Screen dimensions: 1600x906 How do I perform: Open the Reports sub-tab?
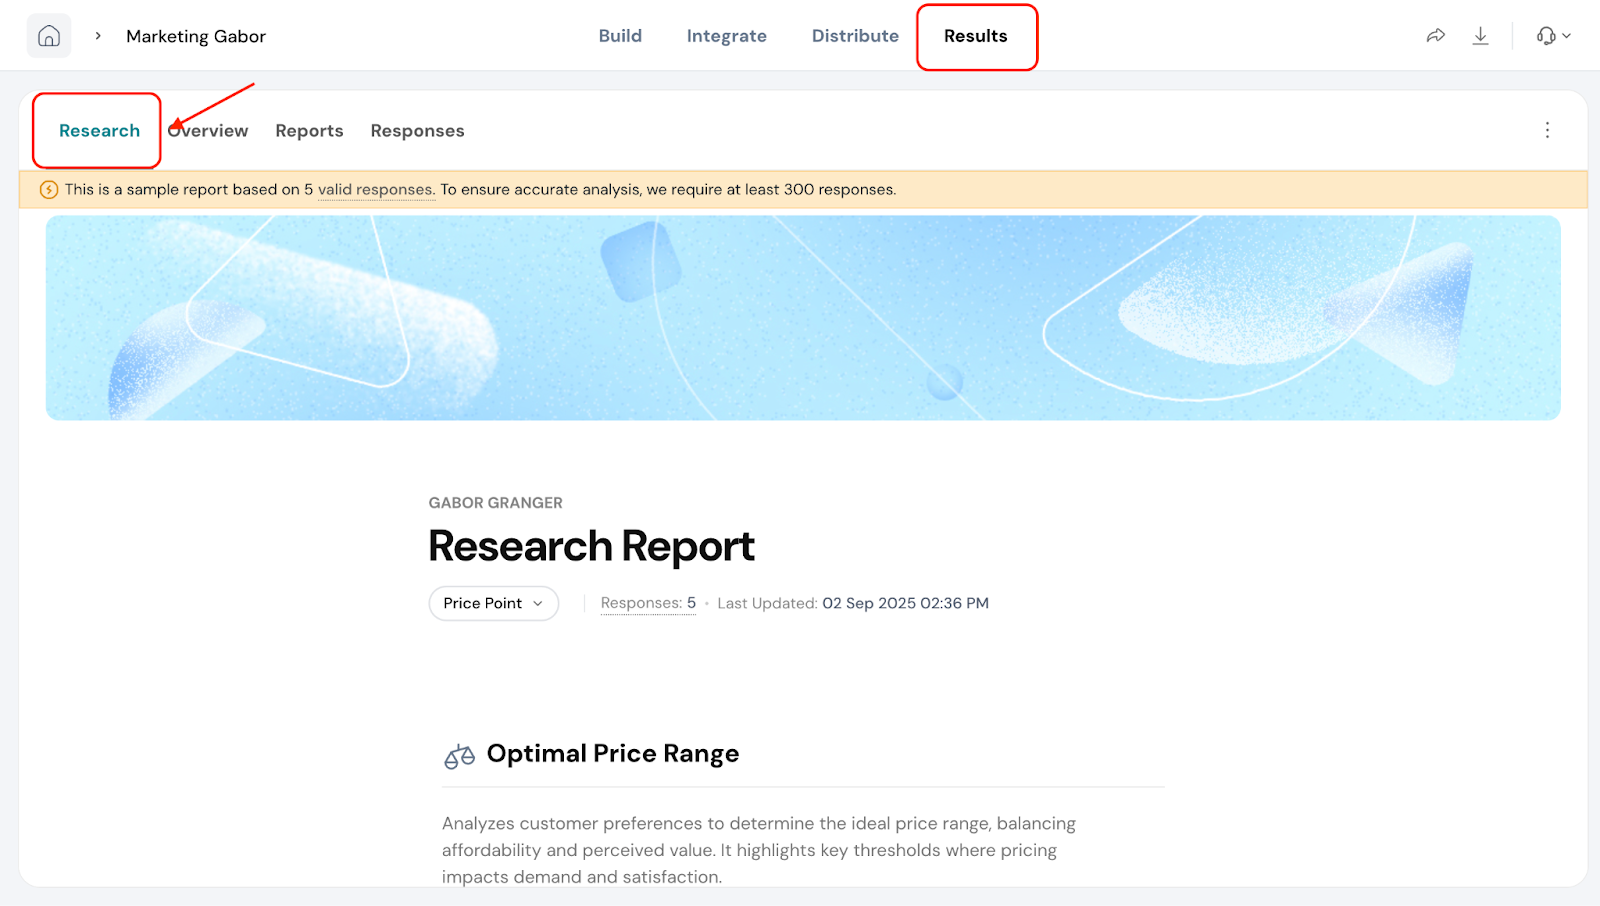click(x=309, y=131)
